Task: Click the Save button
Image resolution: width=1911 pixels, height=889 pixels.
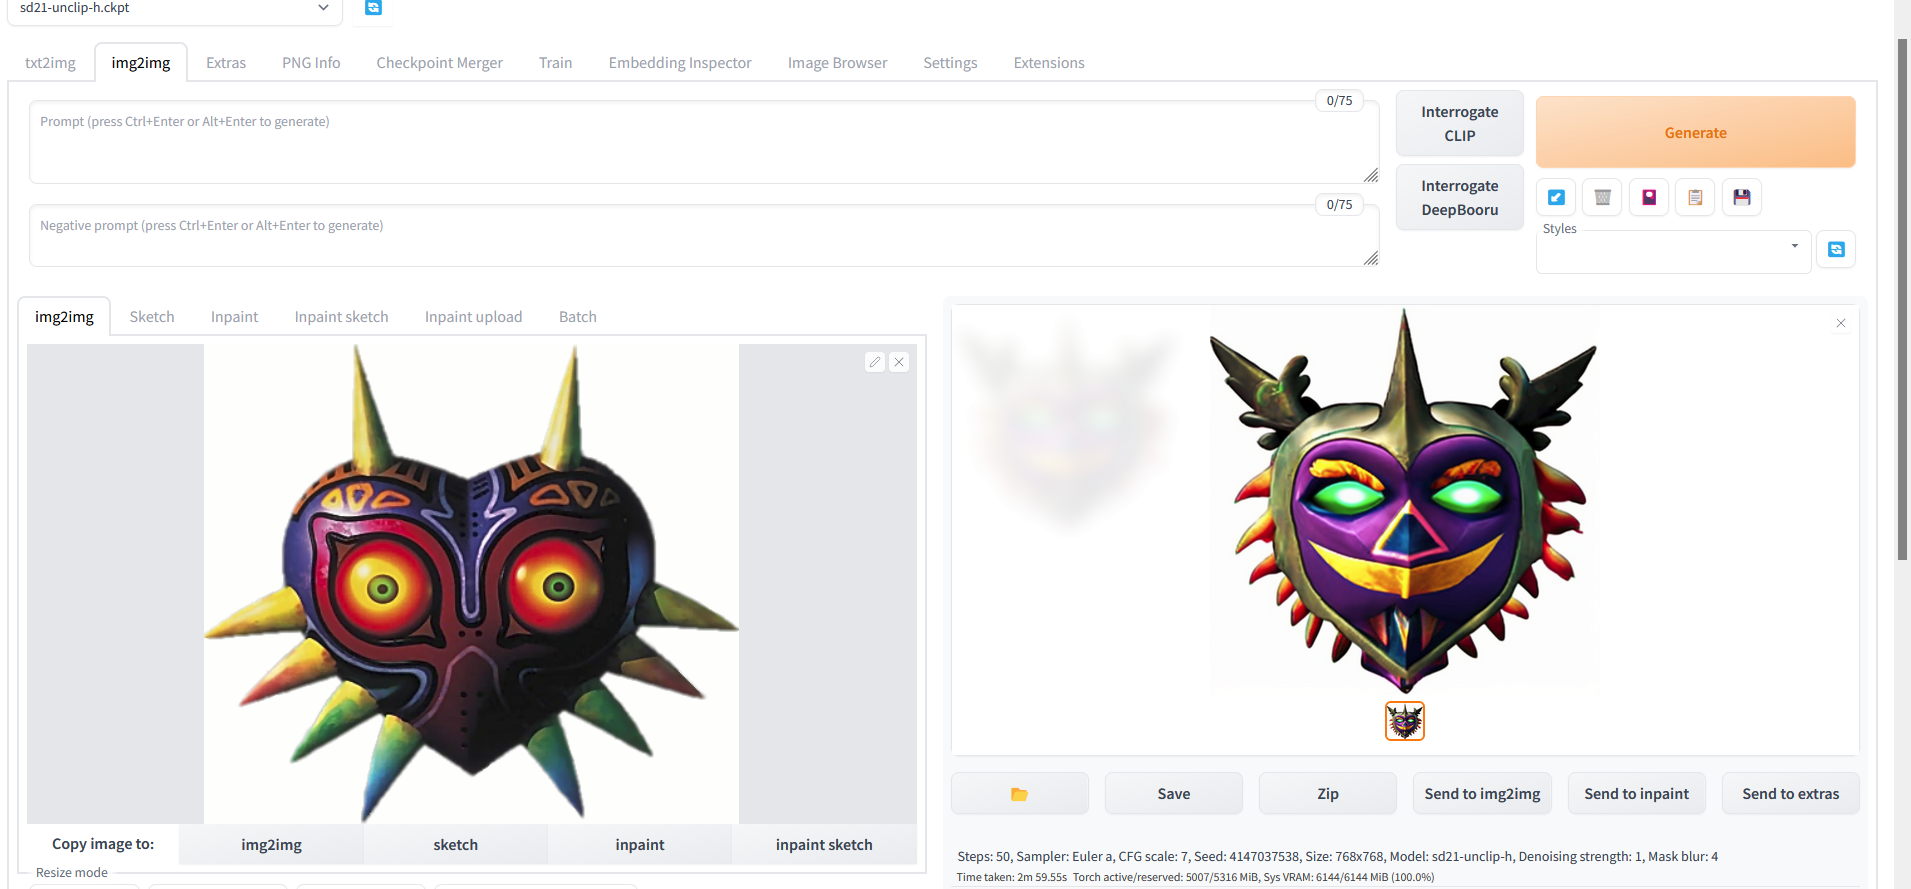Action: pos(1174,794)
